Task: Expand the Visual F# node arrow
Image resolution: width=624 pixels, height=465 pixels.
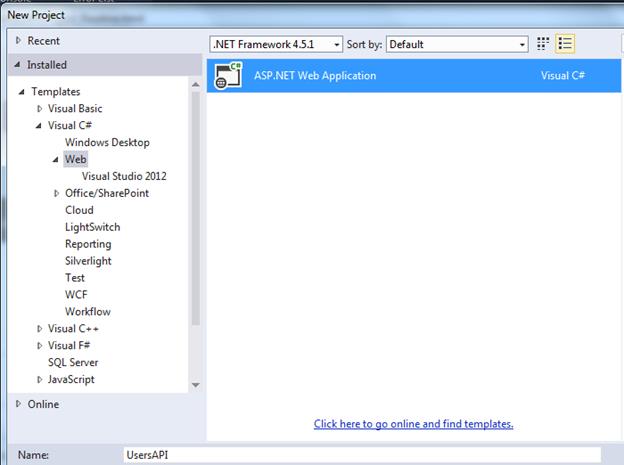Action: click(x=39, y=346)
